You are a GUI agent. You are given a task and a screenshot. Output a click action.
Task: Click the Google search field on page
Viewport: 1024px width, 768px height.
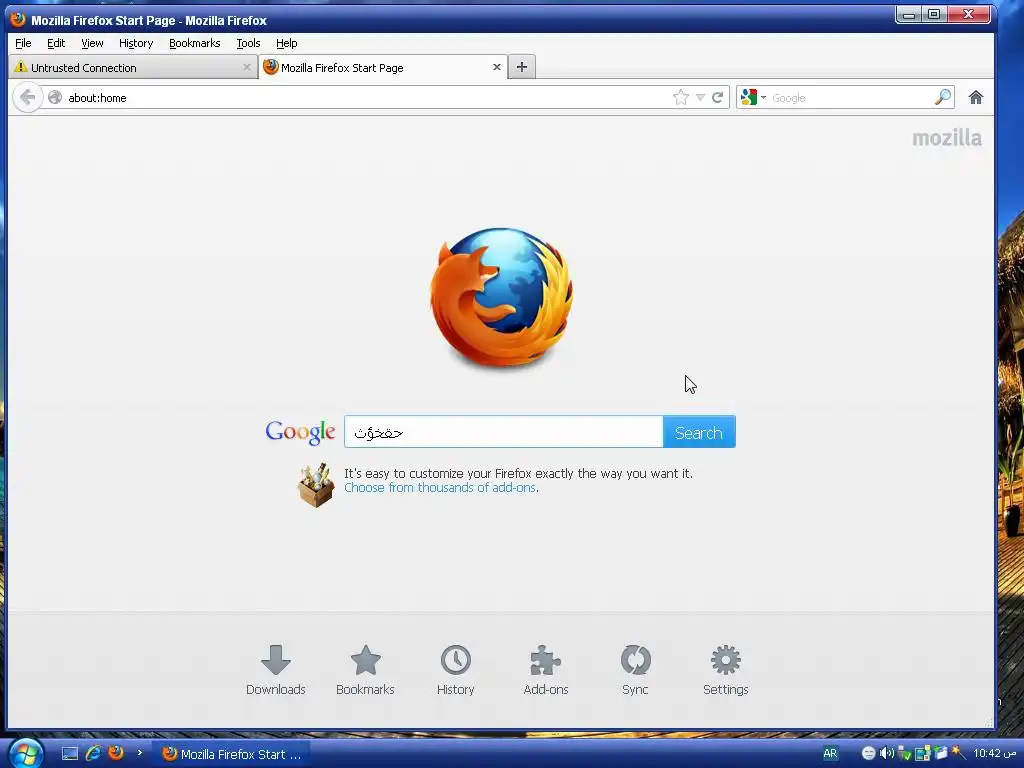click(x=504, y=432)
